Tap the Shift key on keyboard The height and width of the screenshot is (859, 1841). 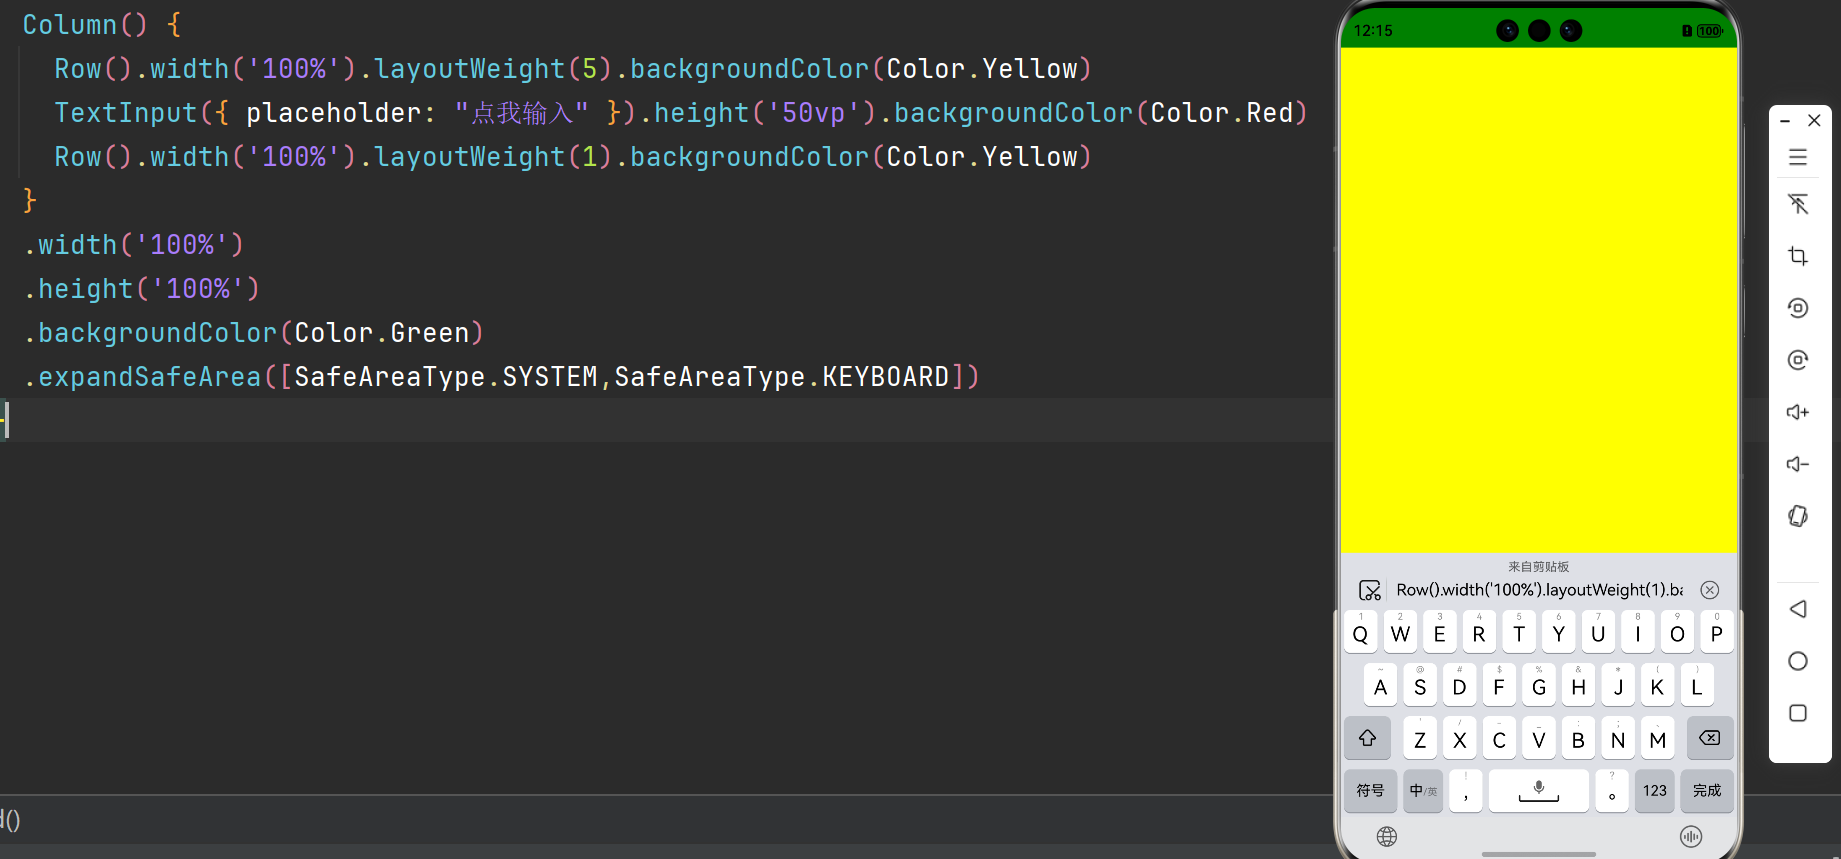(1368, 738)
